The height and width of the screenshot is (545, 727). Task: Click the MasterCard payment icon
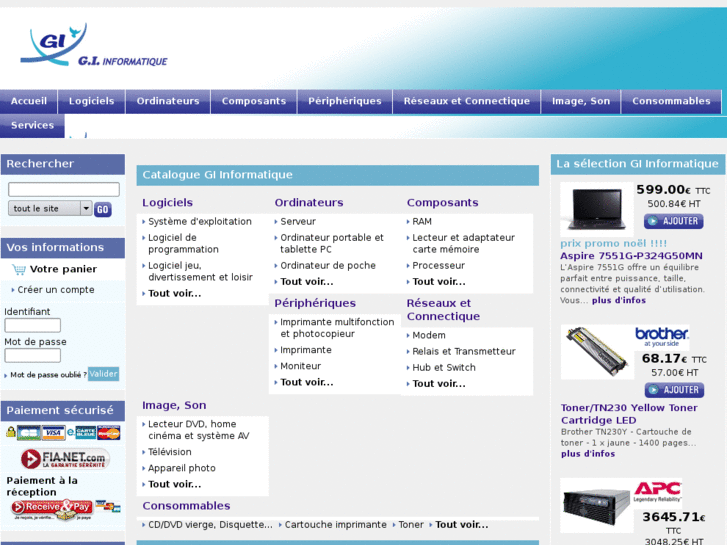[x=109, y=433]
